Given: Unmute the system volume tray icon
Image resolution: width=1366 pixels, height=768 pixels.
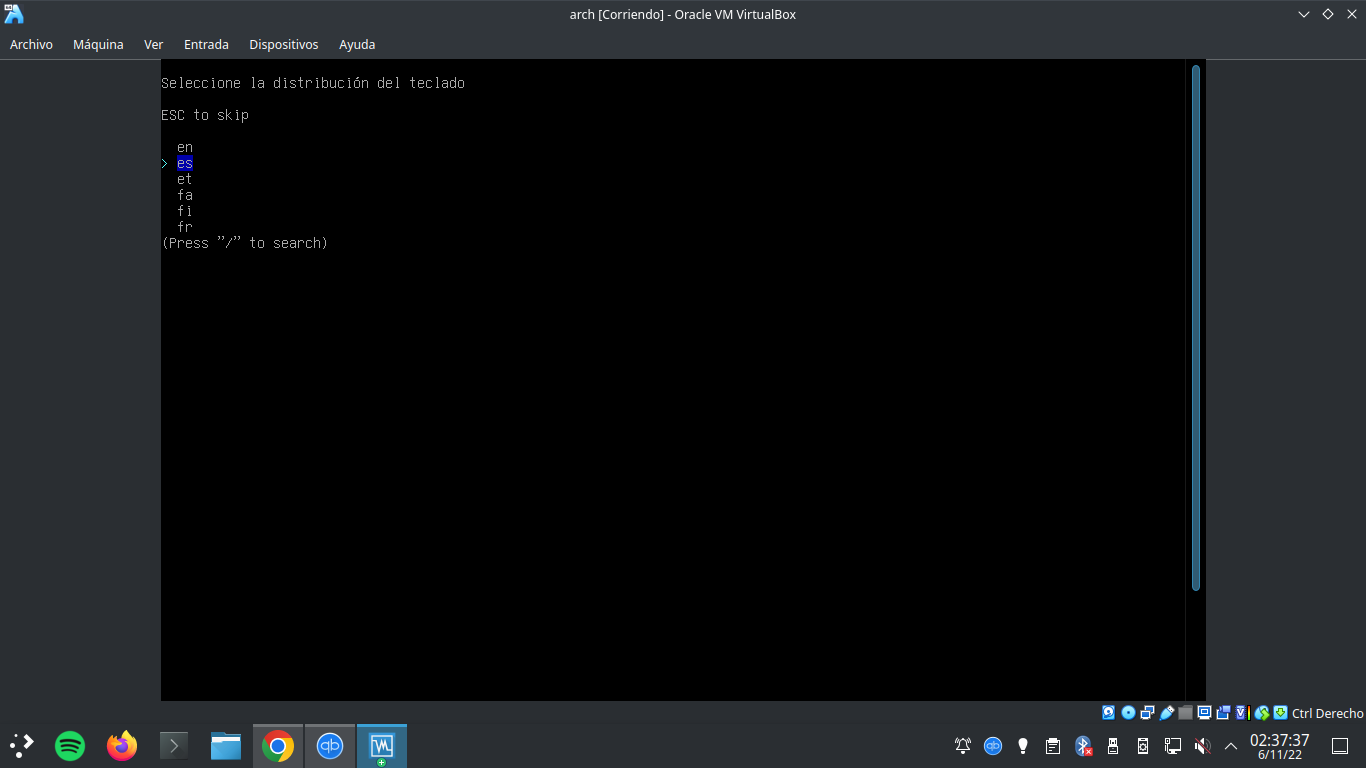Looking at the screenshot, I should (1202, 745).
